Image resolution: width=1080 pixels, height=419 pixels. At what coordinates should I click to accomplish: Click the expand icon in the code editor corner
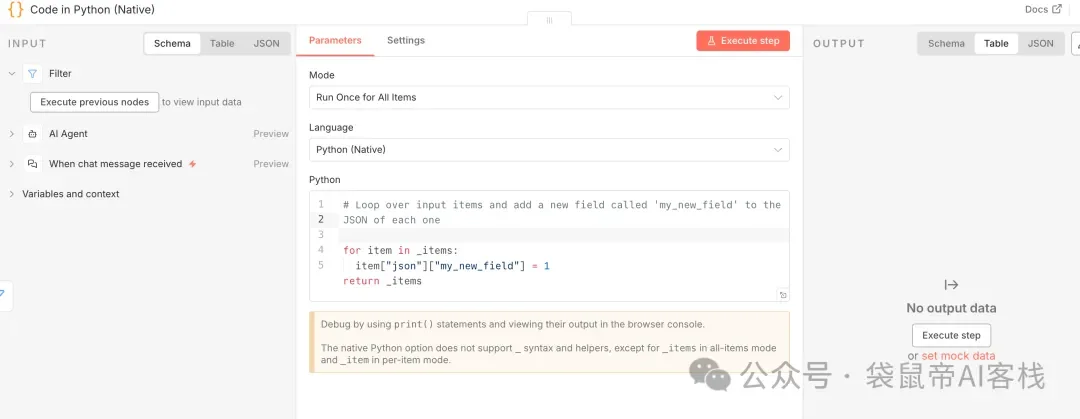[x=783, y=295]
